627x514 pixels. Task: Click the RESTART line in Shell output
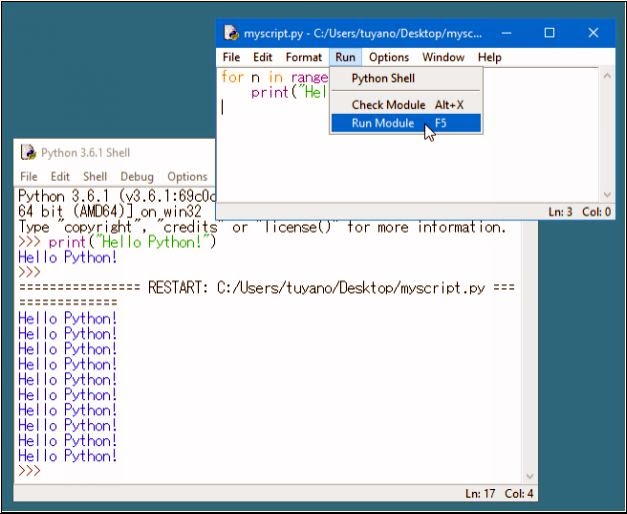[265, 288]
